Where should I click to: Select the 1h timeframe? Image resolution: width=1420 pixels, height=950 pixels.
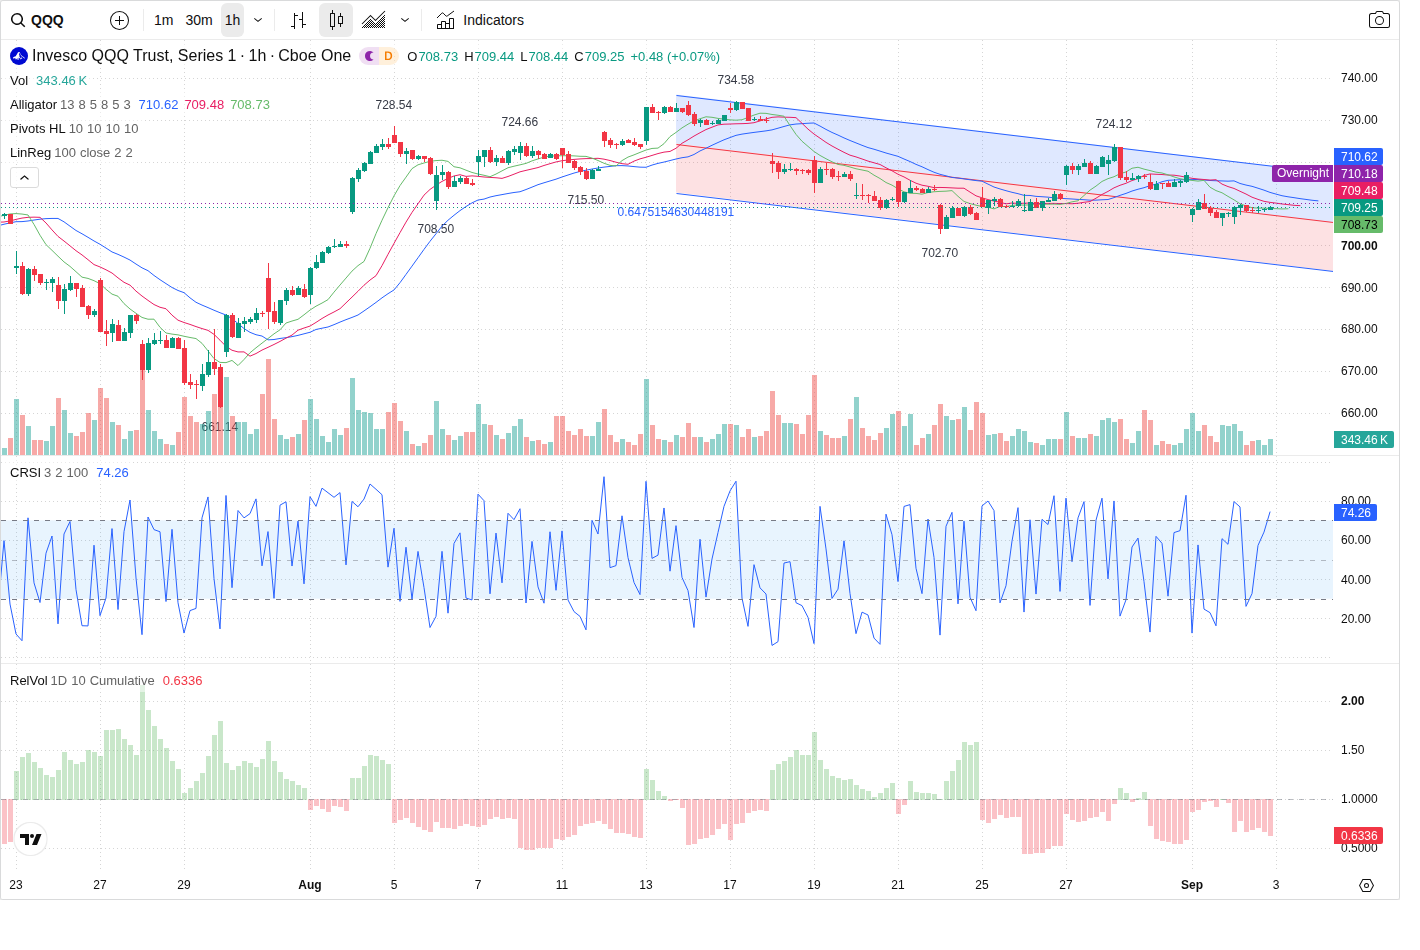pos(232,20)
